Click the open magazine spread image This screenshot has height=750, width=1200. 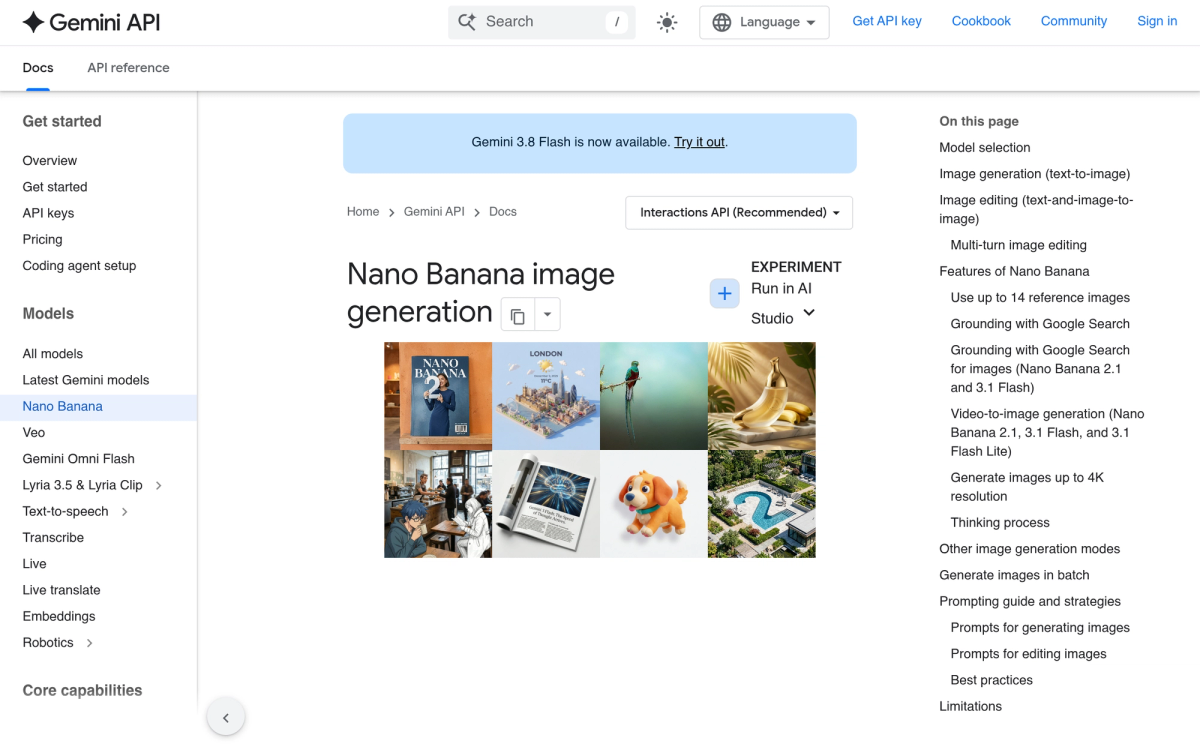(546, 504)
